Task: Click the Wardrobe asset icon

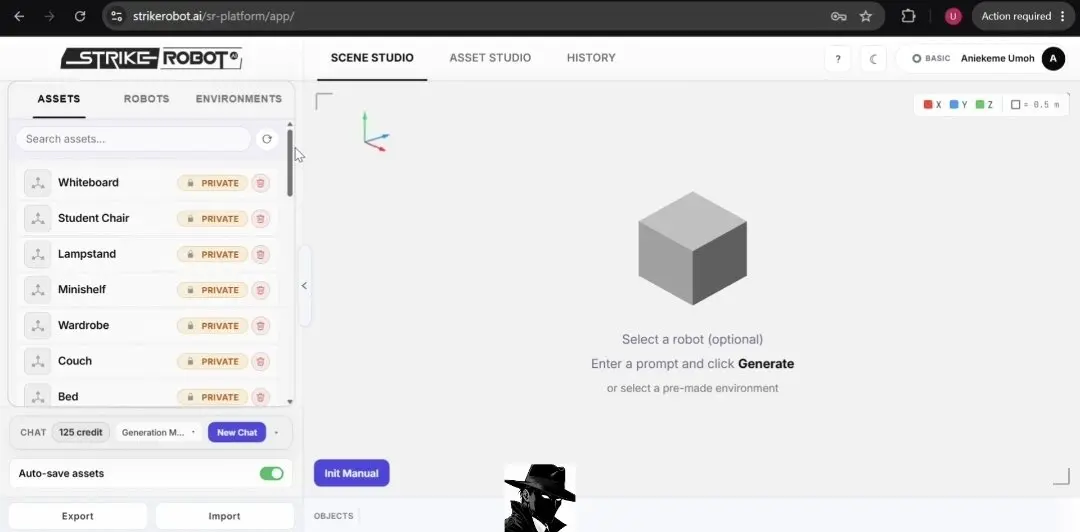Action: pos(37,326)
